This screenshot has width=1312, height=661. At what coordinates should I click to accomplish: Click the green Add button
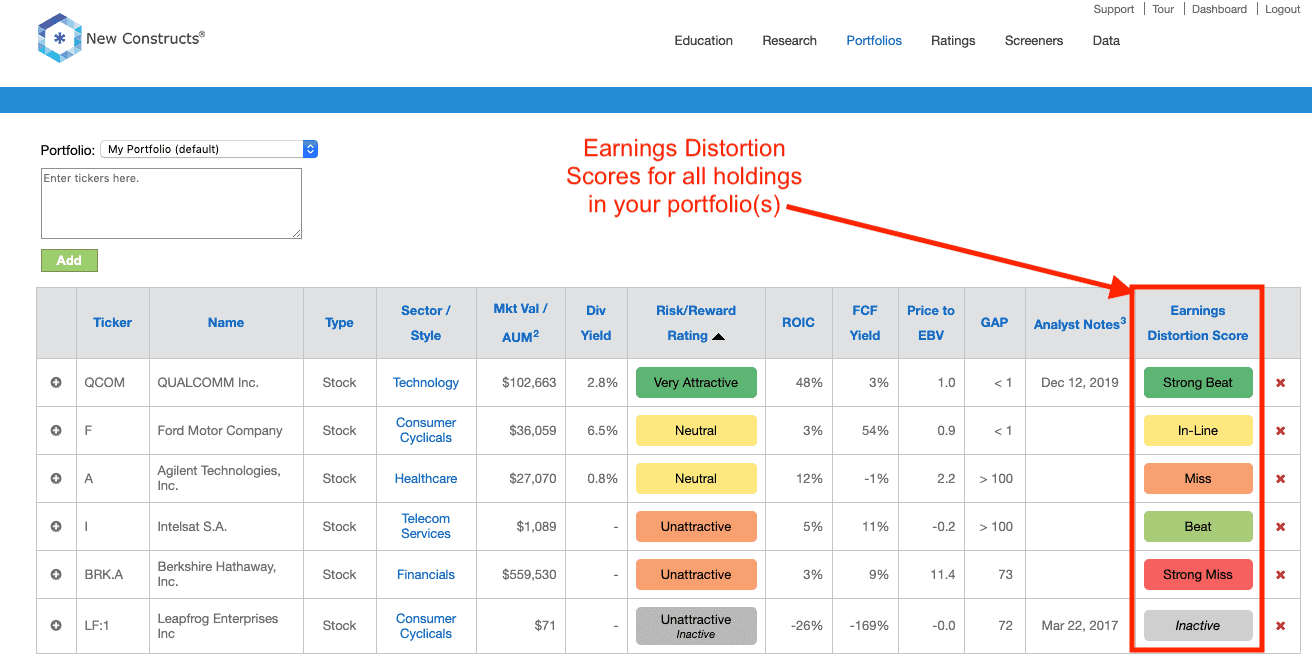[69, 260]
